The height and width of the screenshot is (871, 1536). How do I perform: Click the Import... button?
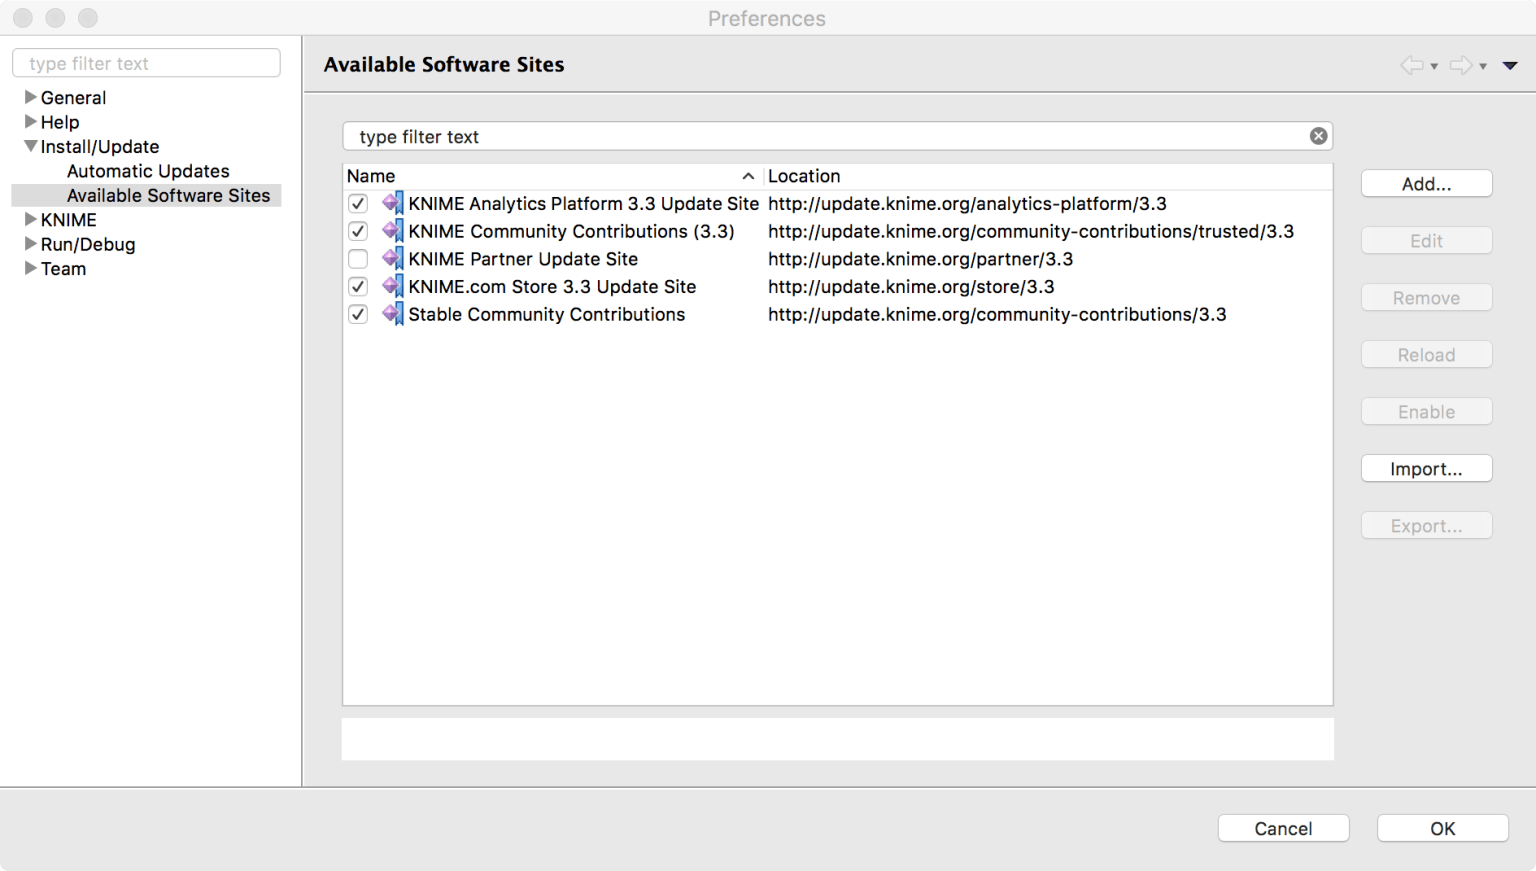(x=1426, y=469)
